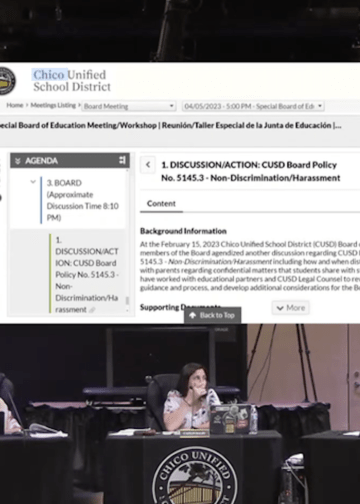This screenshot has height=504, width=360.
Task: Open the Home breadcrumb link
Action: [15, 105]
